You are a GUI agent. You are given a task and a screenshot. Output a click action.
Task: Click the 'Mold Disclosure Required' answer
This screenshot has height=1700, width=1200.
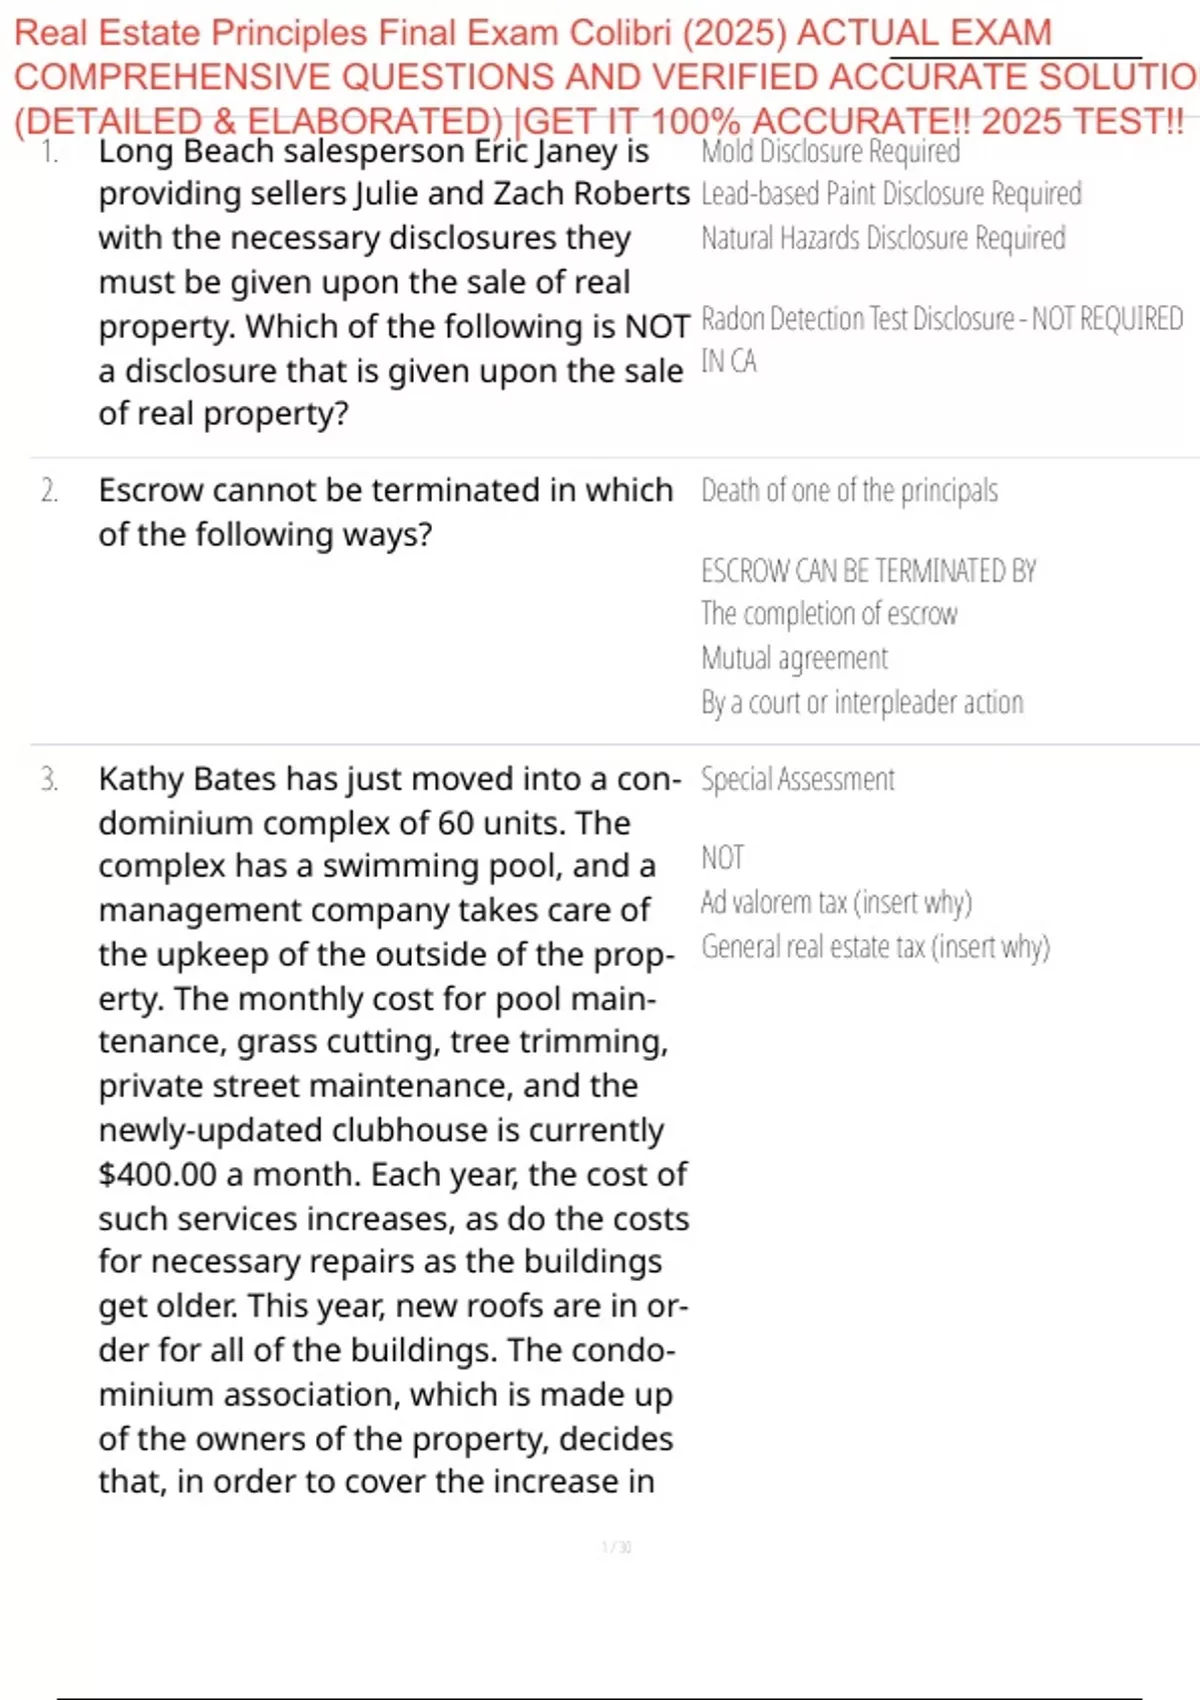[830, 152]
